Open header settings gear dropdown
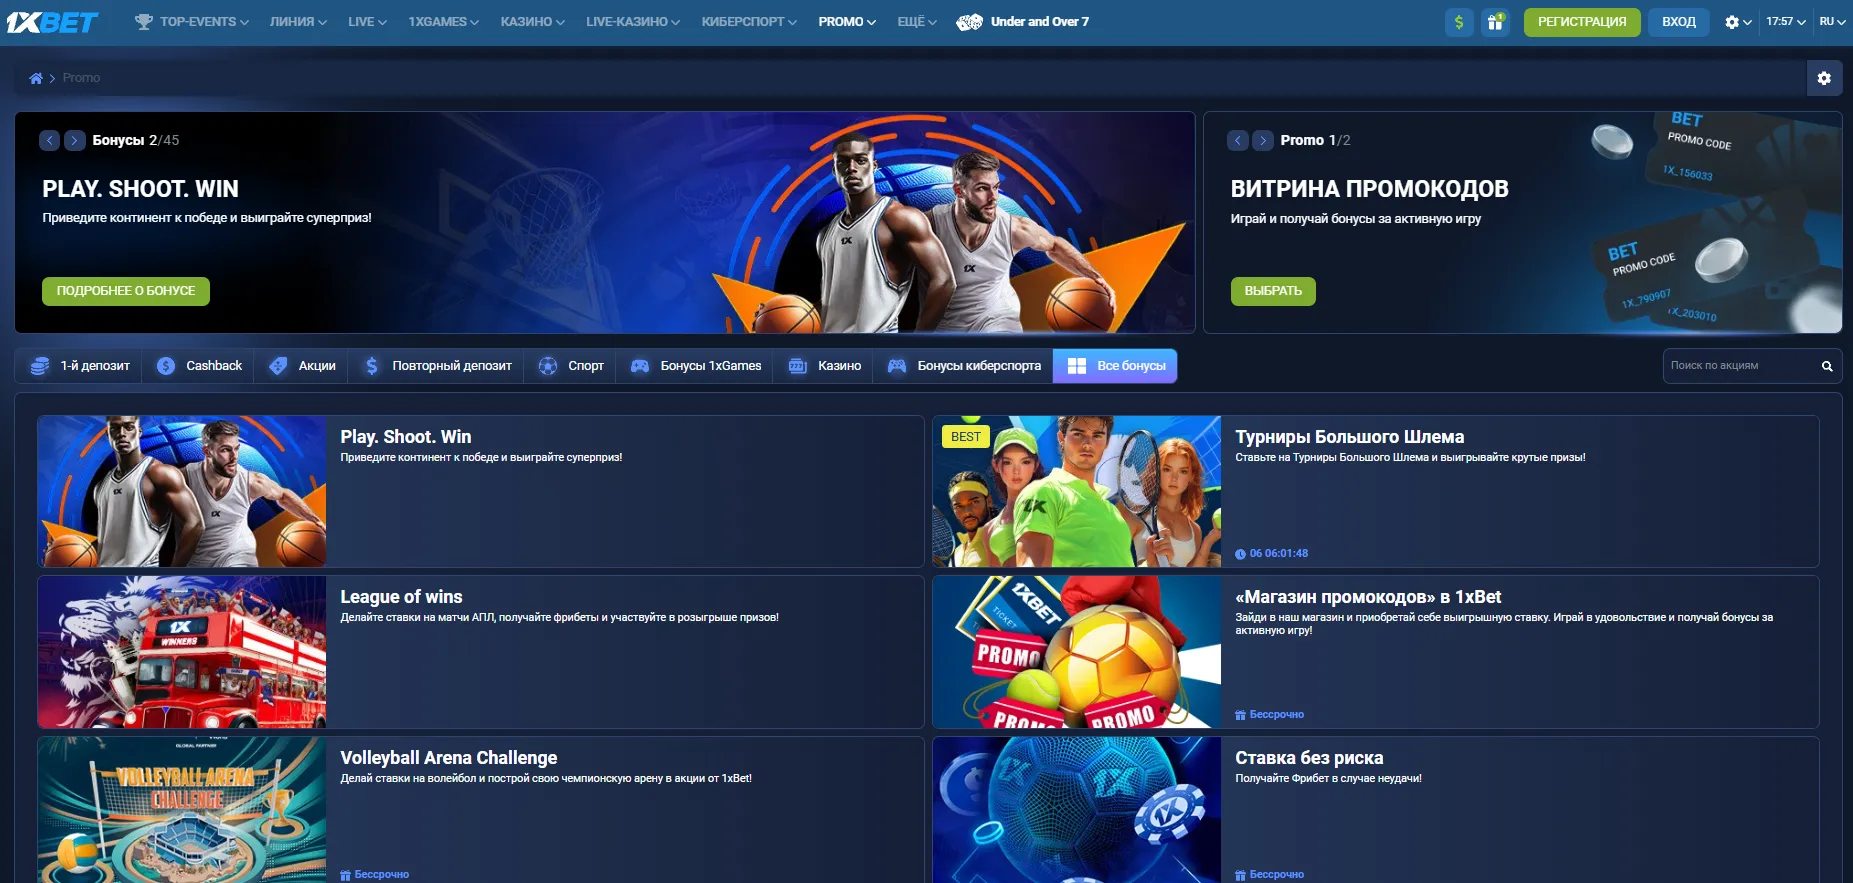This screenshot has height=883, width=1853. point(1738,22)
